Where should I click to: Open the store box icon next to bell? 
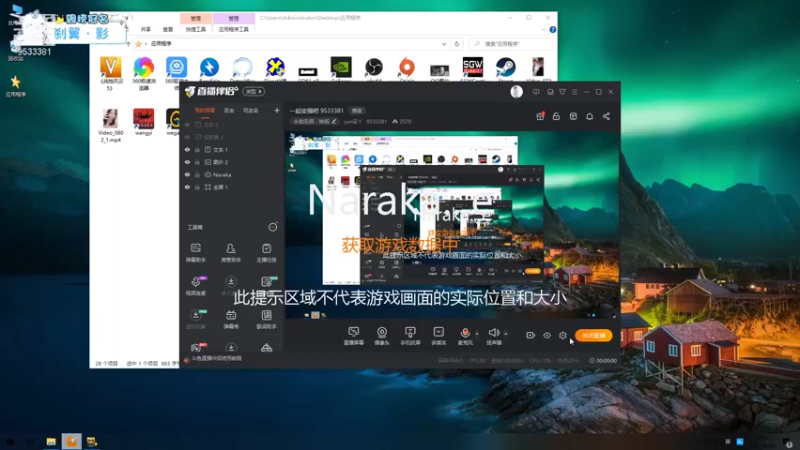tap(573, 116)
